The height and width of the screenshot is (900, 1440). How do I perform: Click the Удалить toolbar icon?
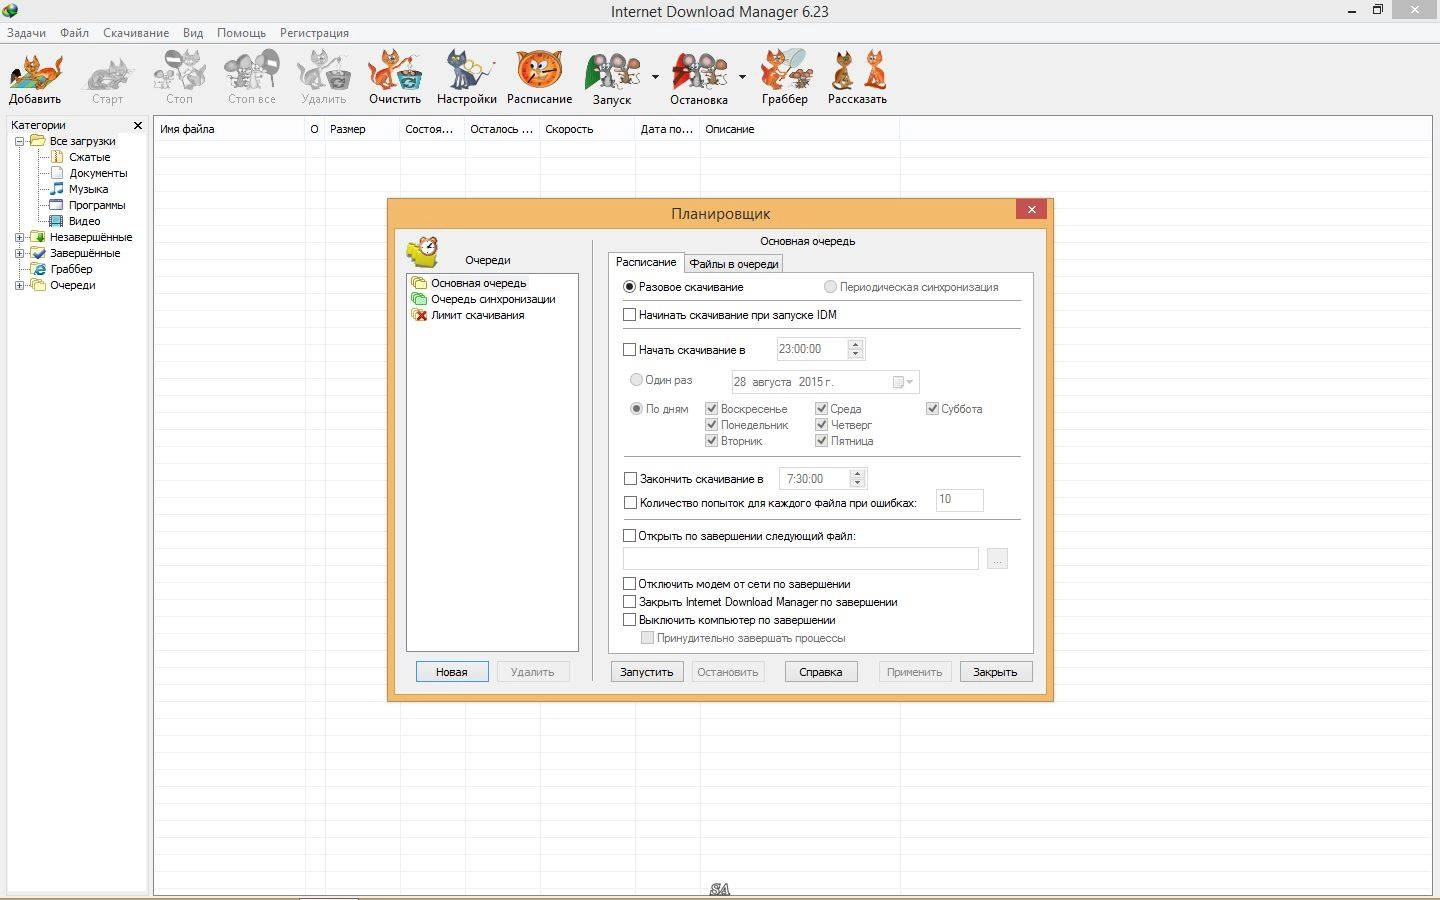tap(323, 78)
